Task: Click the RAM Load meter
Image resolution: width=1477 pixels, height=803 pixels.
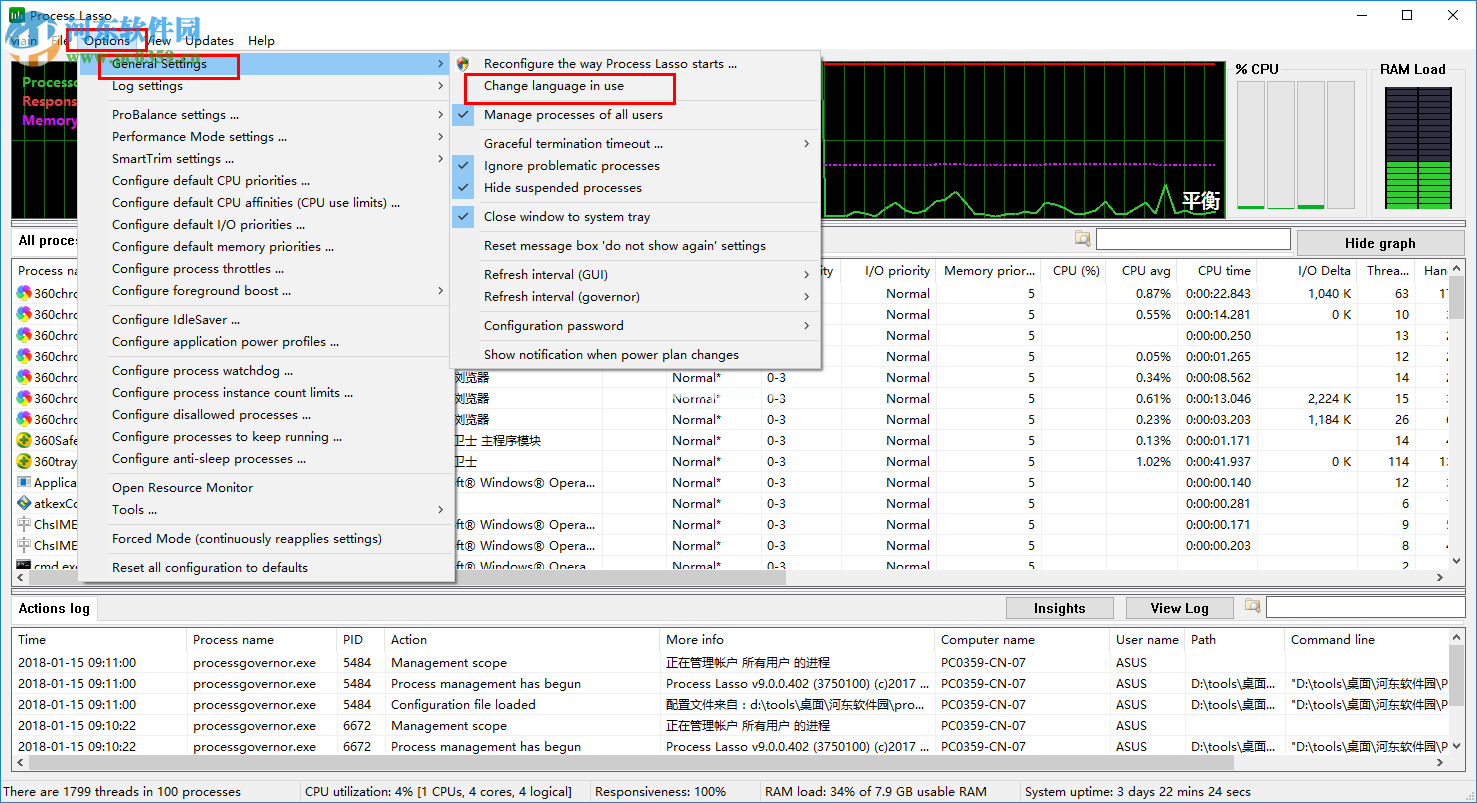Action: [1417, 148]
